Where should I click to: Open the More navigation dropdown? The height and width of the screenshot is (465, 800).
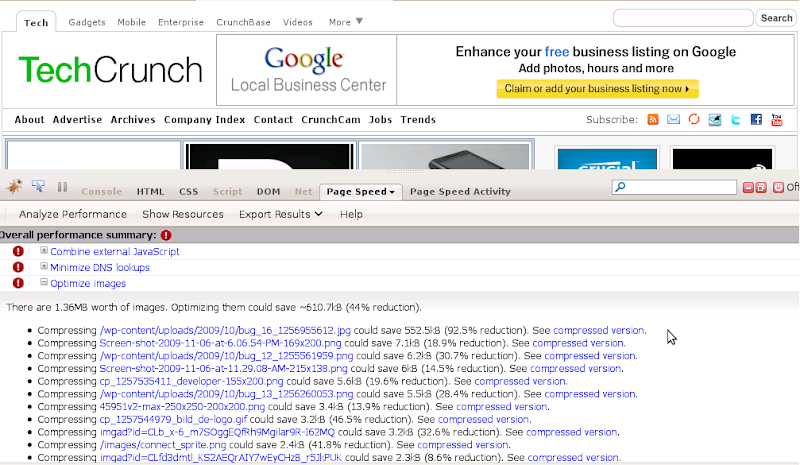[345, 22]
